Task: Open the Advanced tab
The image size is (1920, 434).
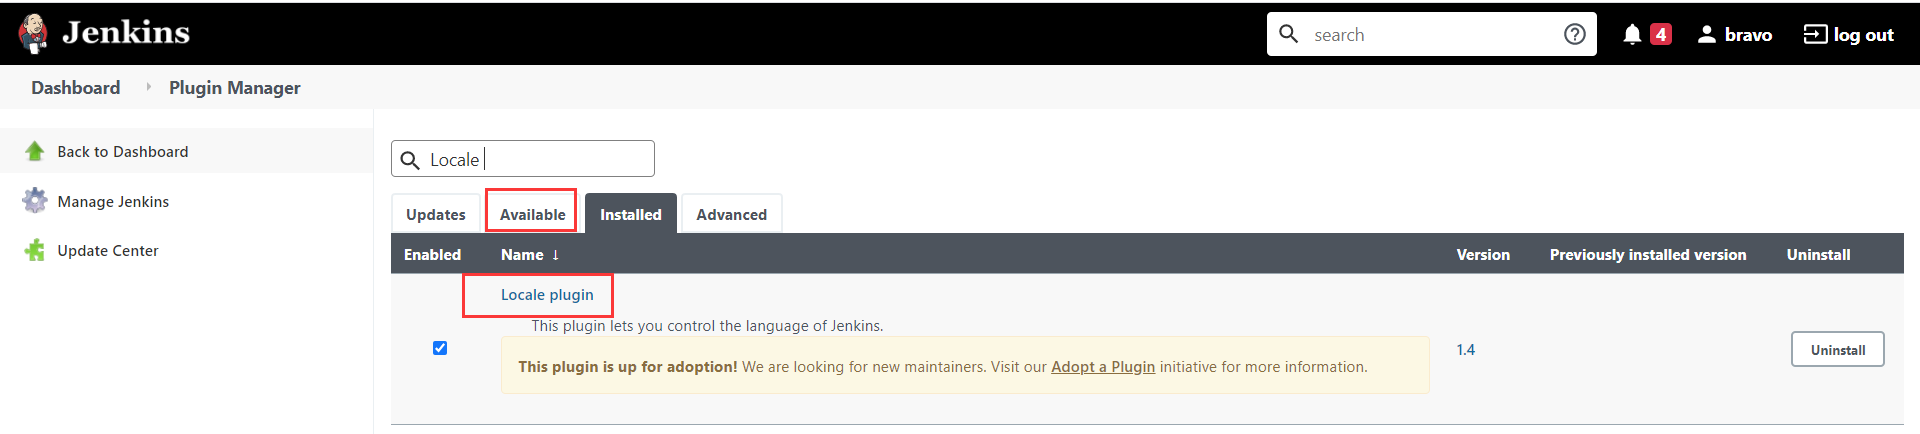Action: [732, 214]
